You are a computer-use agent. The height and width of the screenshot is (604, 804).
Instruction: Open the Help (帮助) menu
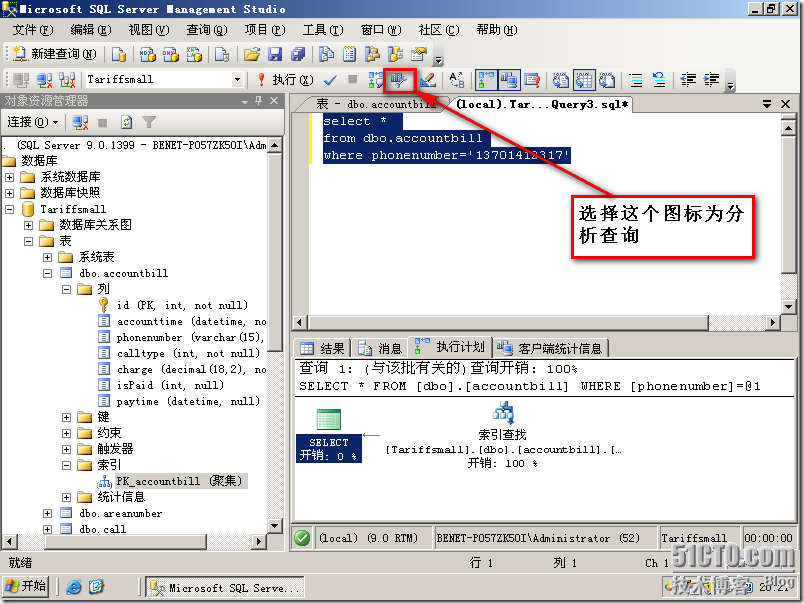(x=497, y=30)
